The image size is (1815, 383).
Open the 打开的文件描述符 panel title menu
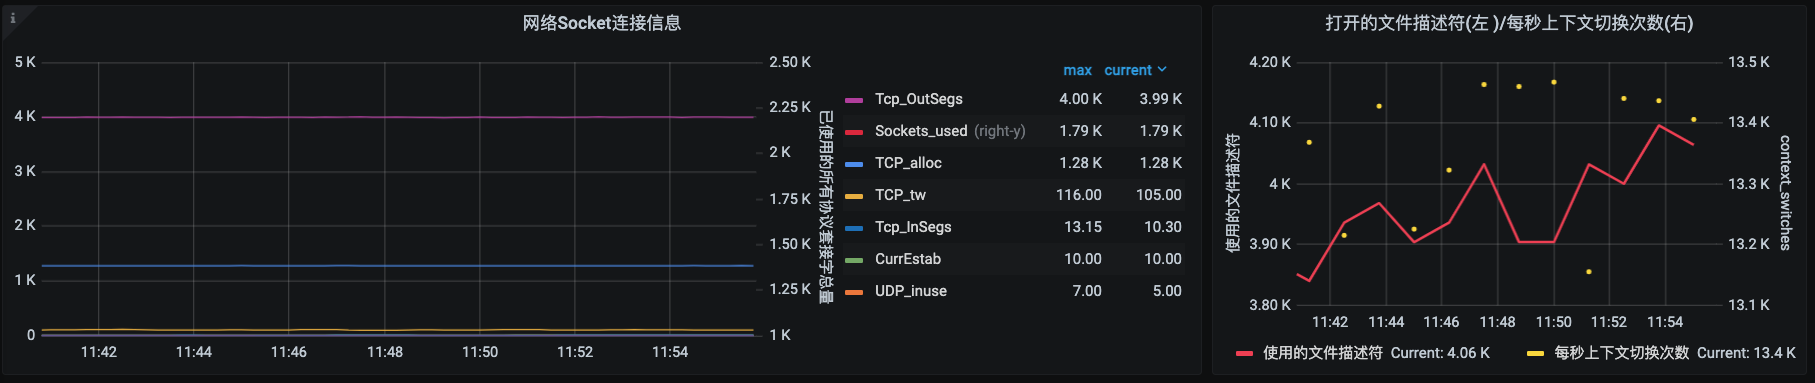point(1509,23)
